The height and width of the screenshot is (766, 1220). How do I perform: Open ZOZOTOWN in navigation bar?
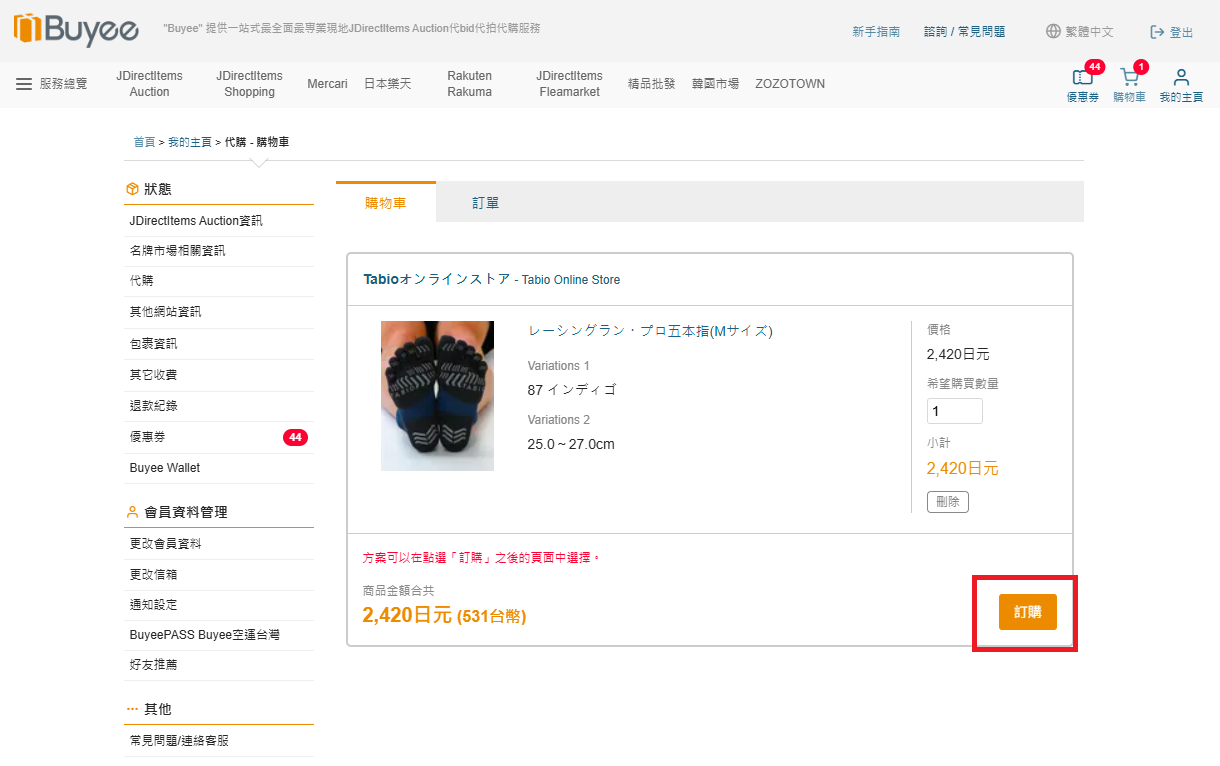pyautogui.click(x=790, y=84)
